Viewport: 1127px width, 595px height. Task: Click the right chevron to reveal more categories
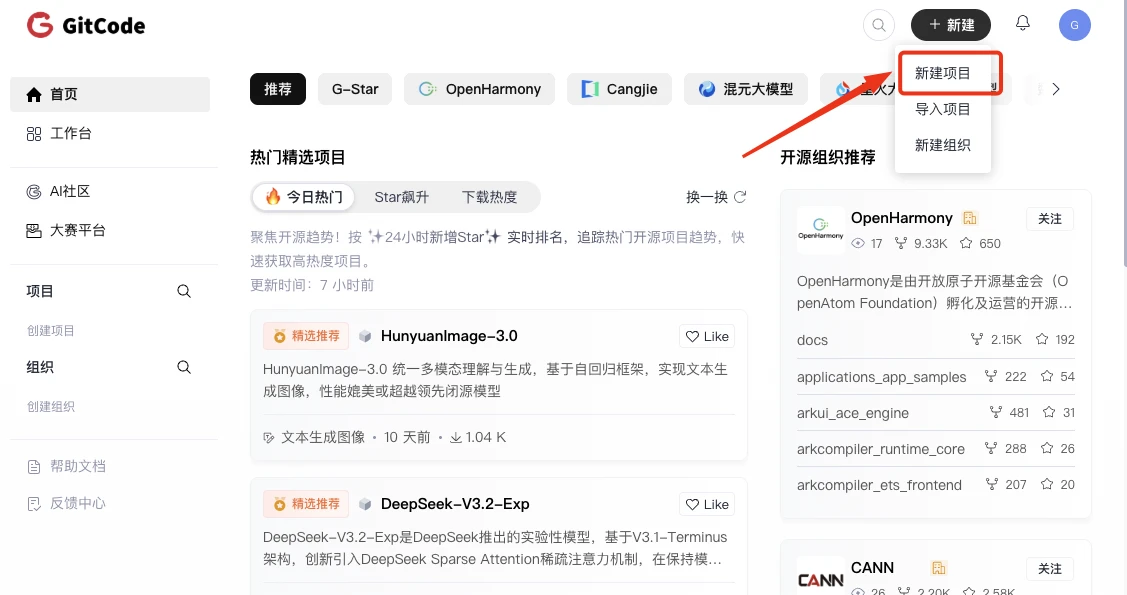click(1056, 88)
